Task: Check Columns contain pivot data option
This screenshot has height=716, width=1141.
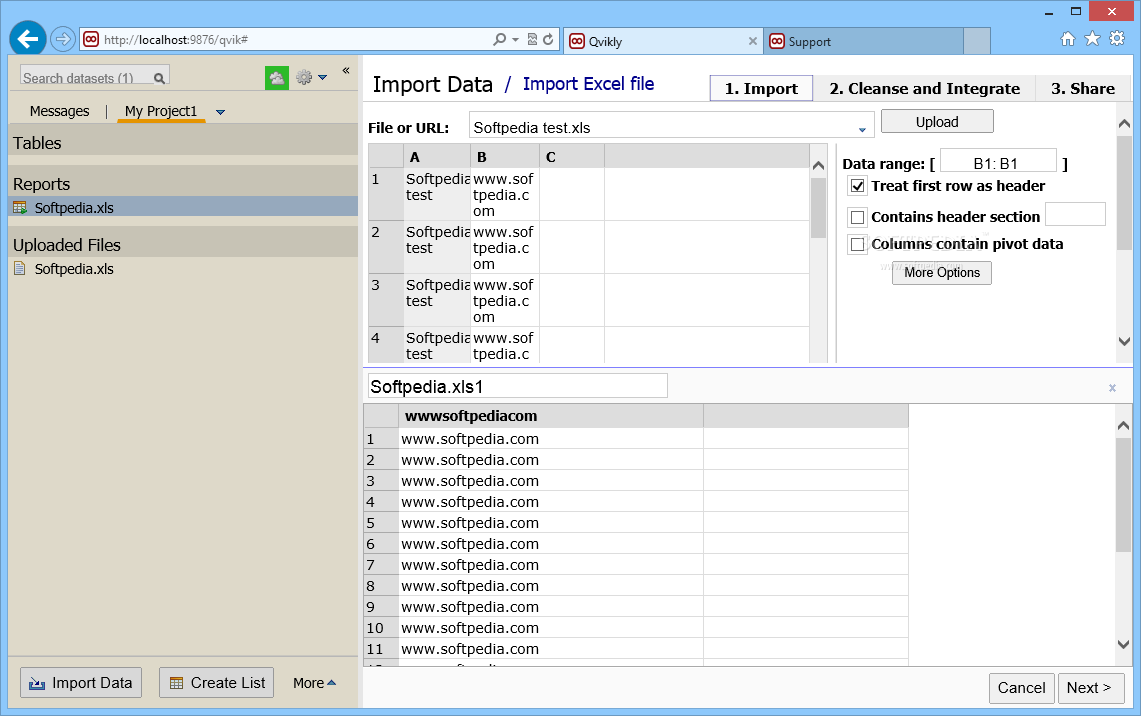Action: point(858,244)
